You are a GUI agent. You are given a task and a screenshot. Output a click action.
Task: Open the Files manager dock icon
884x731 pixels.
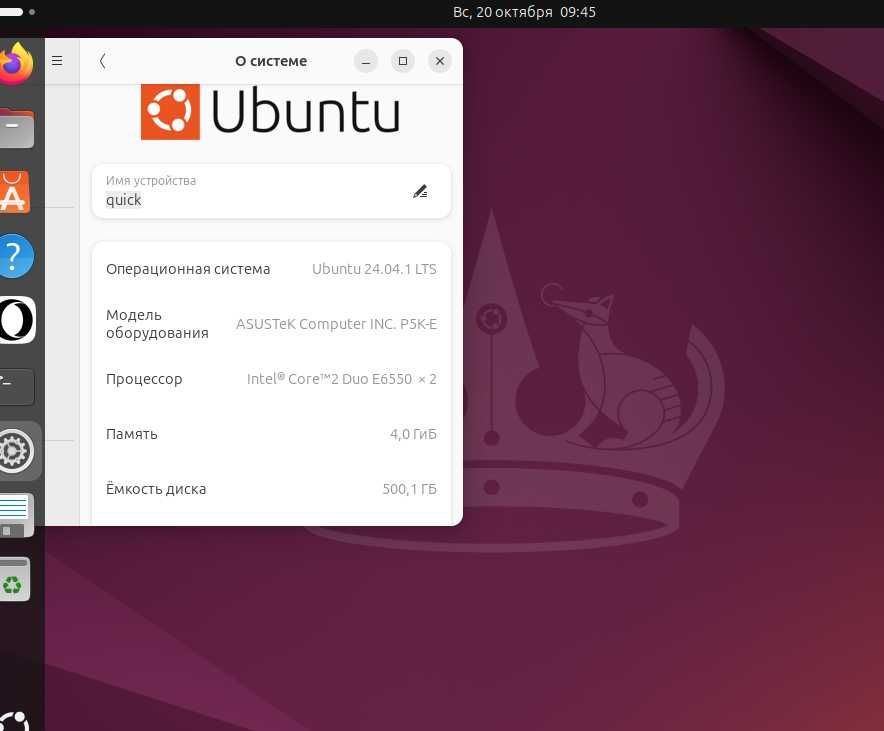coord(16,128)
